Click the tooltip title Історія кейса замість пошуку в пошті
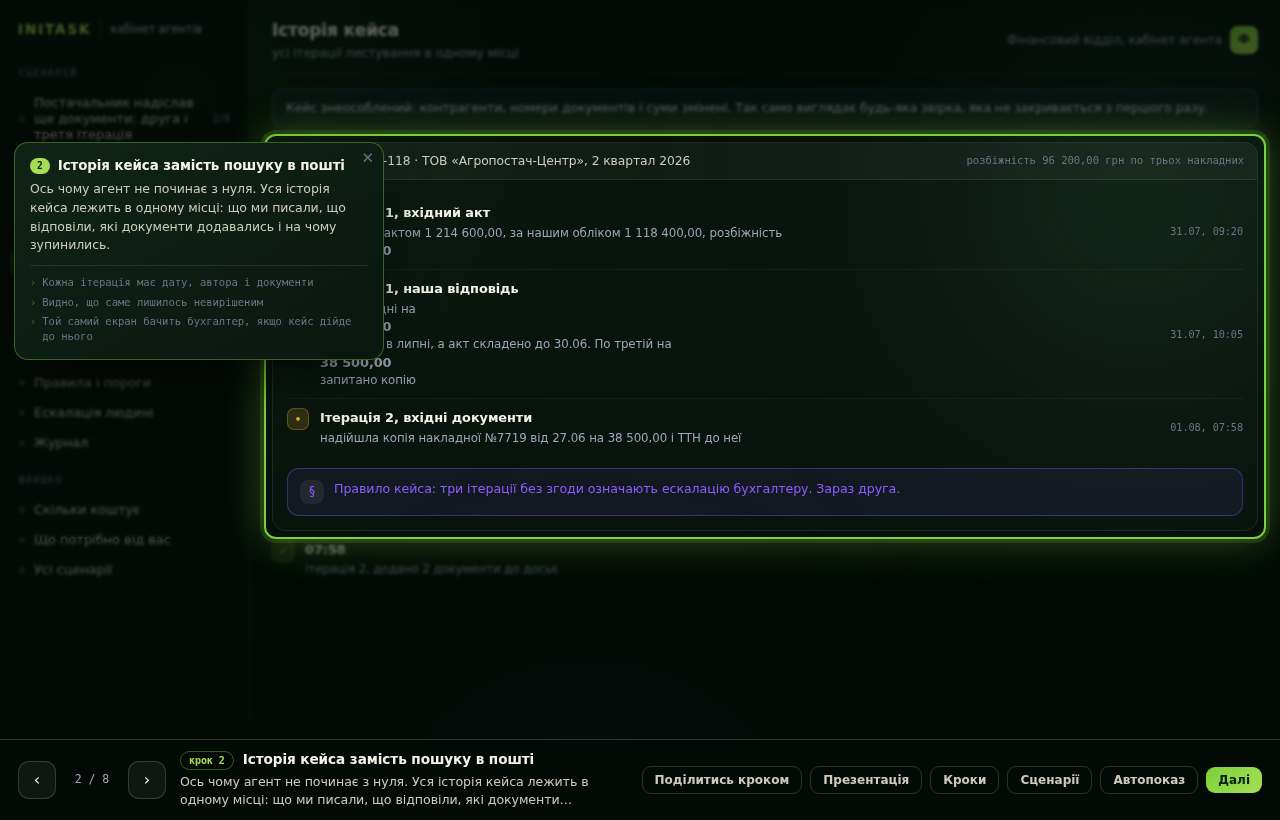This screenshot has width=1280, height=820. 201,165
